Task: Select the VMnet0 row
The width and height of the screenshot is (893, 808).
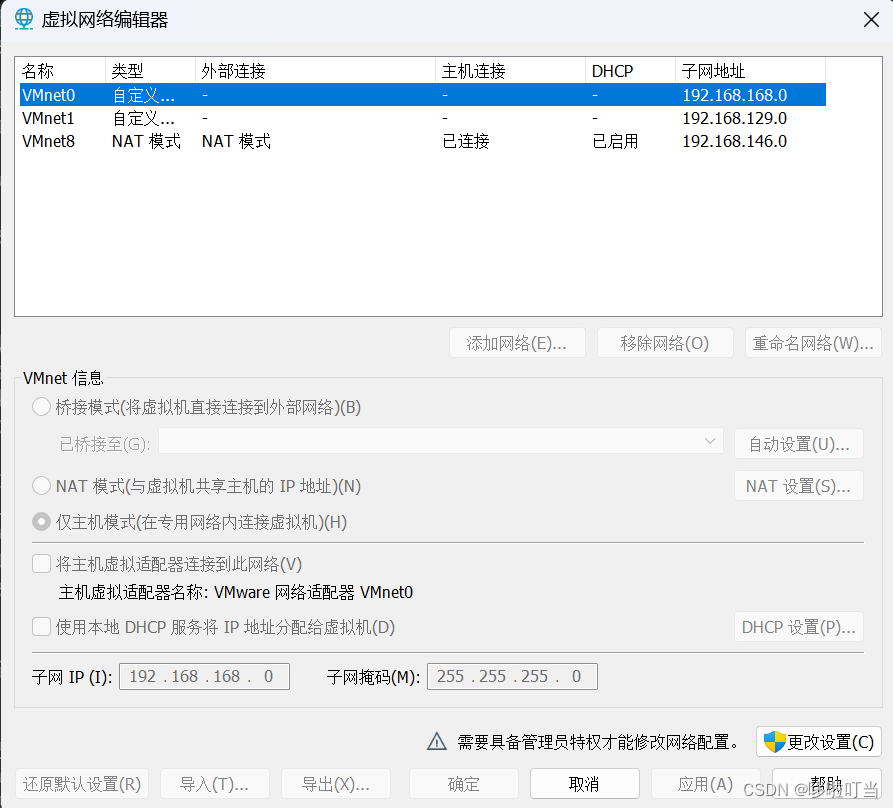Action: (423, 95)
